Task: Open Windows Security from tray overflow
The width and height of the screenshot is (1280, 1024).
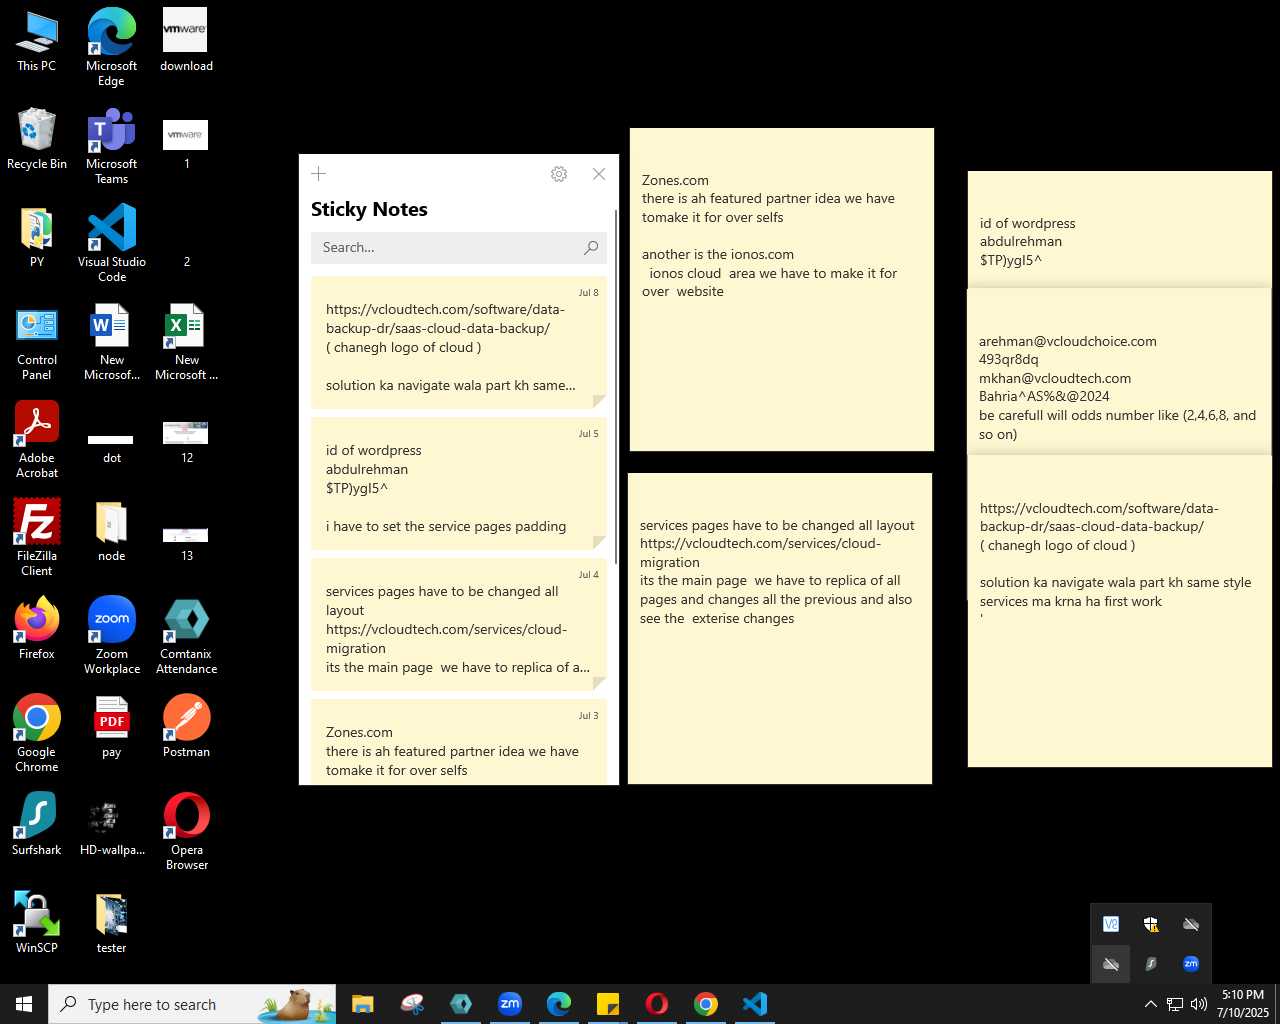Action: [1151, 924]
